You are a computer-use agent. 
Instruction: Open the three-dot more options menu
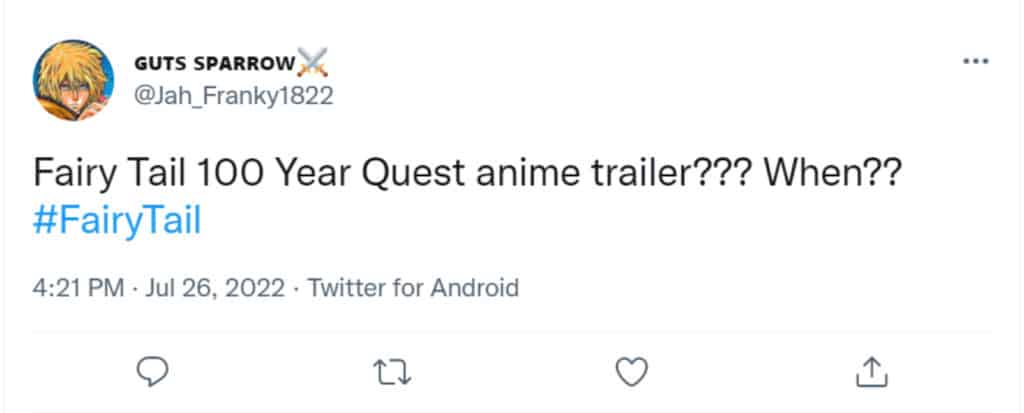point(975,62)
